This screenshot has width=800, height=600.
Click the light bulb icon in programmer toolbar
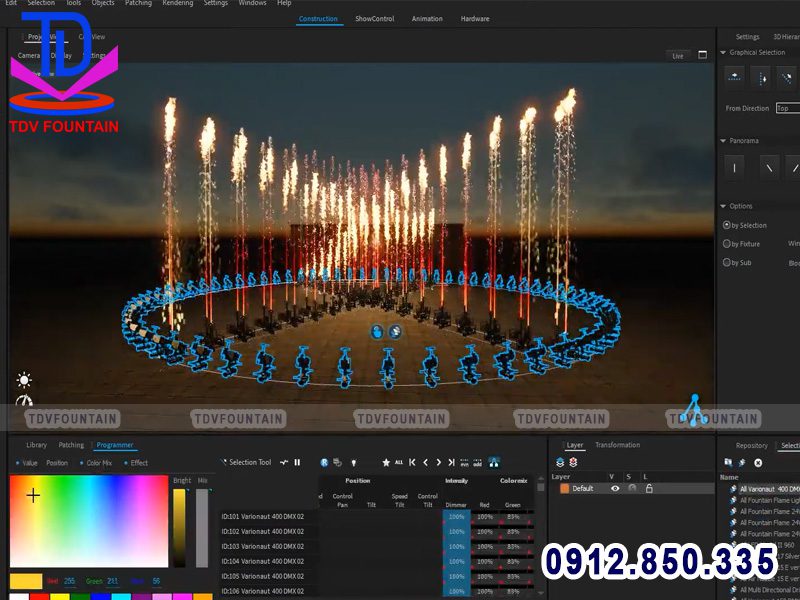coord(353,463)
